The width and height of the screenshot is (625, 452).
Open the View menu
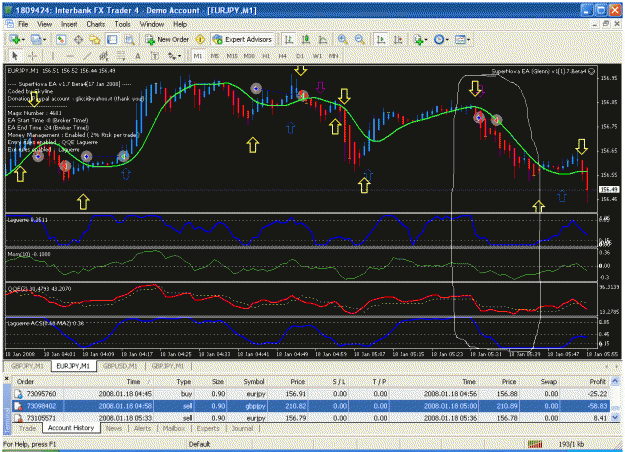click(x=45, y=24)
